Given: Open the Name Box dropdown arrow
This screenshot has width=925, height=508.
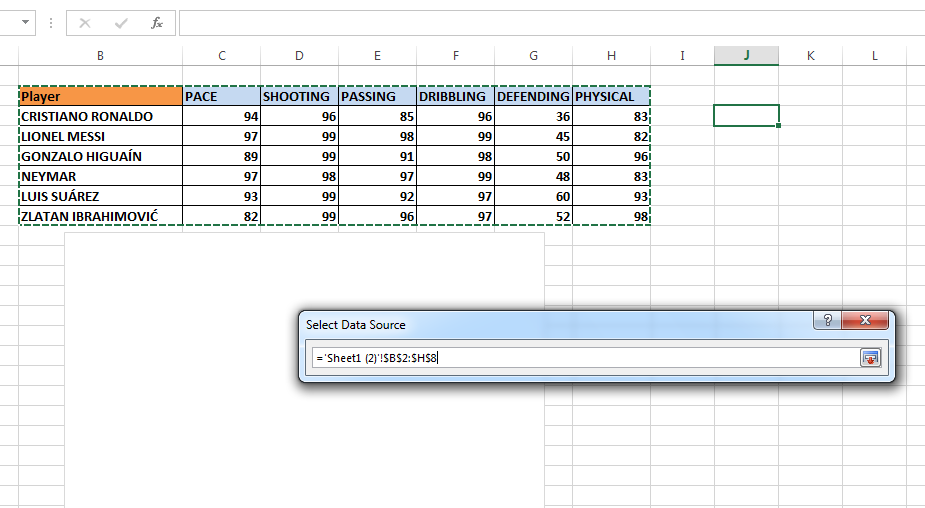Looking at the screenshot, I should pos(25,22).
